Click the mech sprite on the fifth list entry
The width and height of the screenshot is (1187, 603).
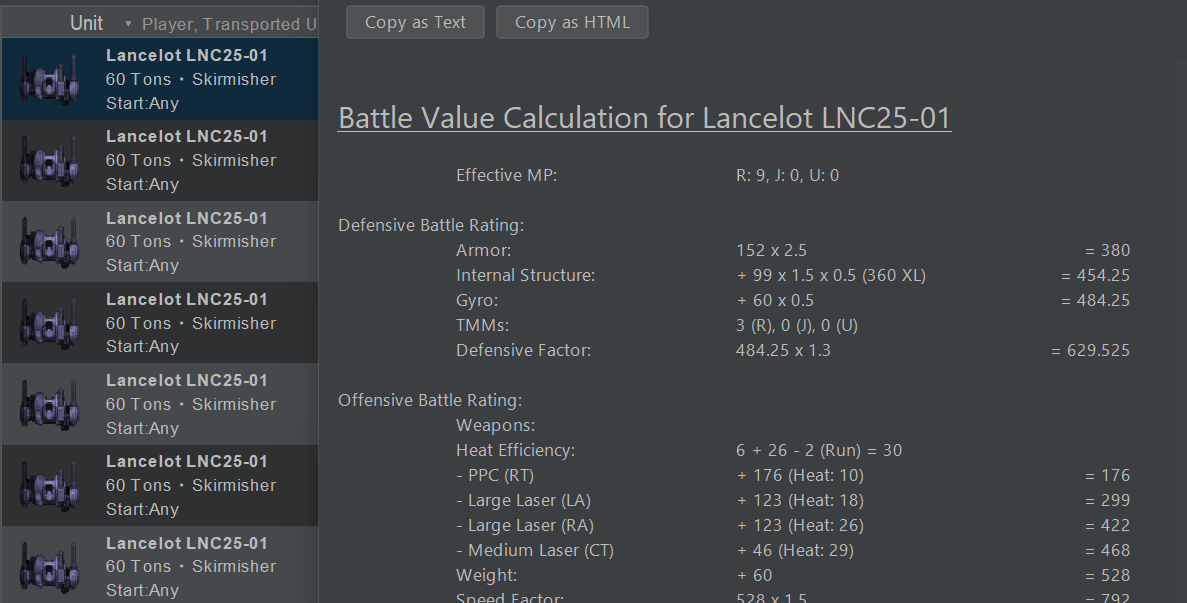pyautogui.click(x=48, y=403)
